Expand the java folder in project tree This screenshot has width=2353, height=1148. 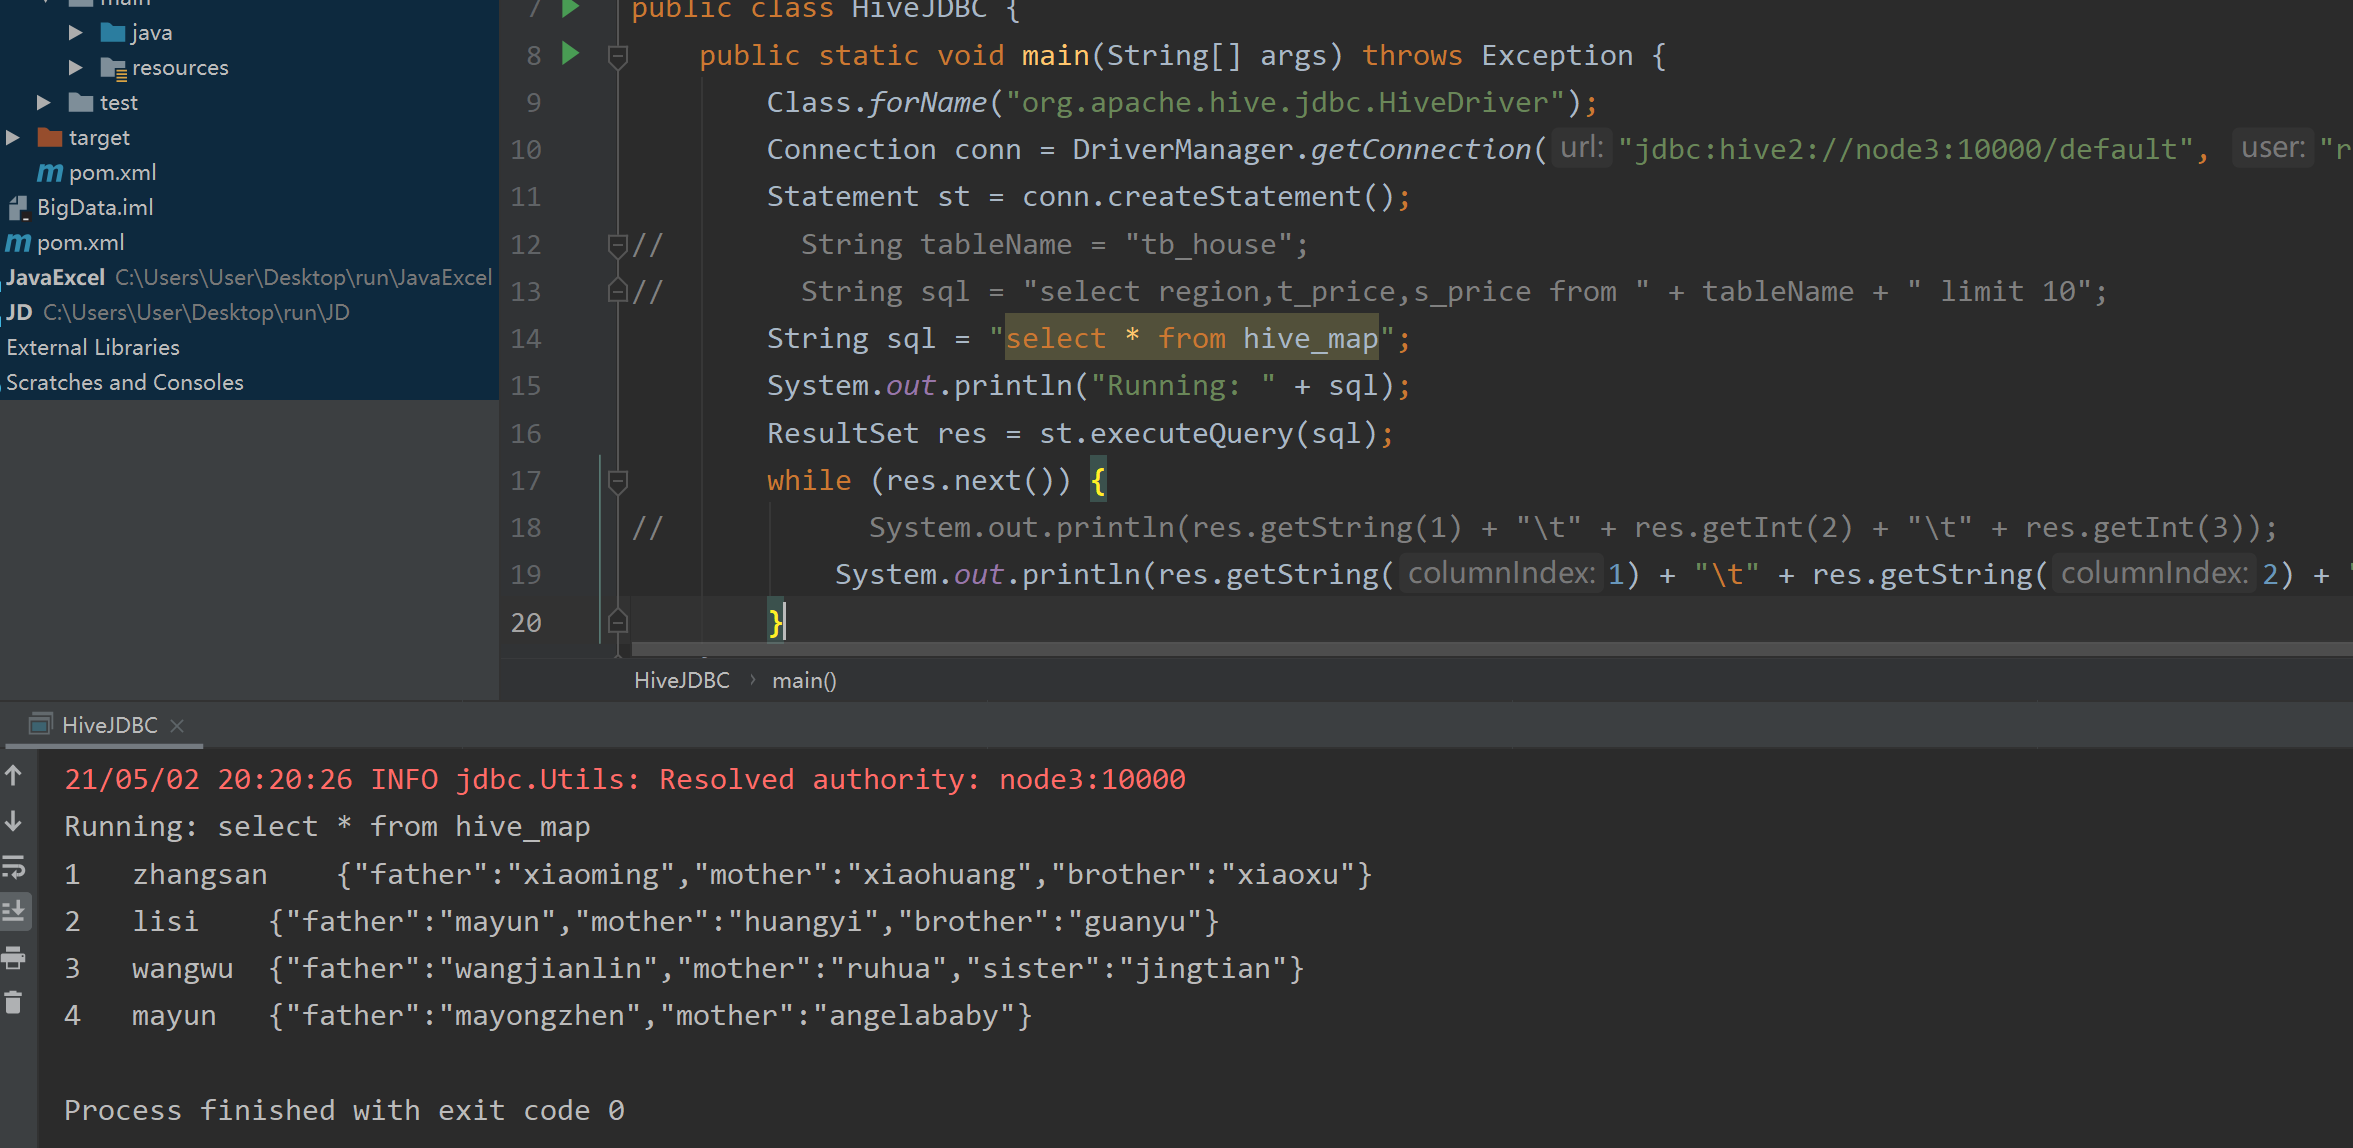75,33
